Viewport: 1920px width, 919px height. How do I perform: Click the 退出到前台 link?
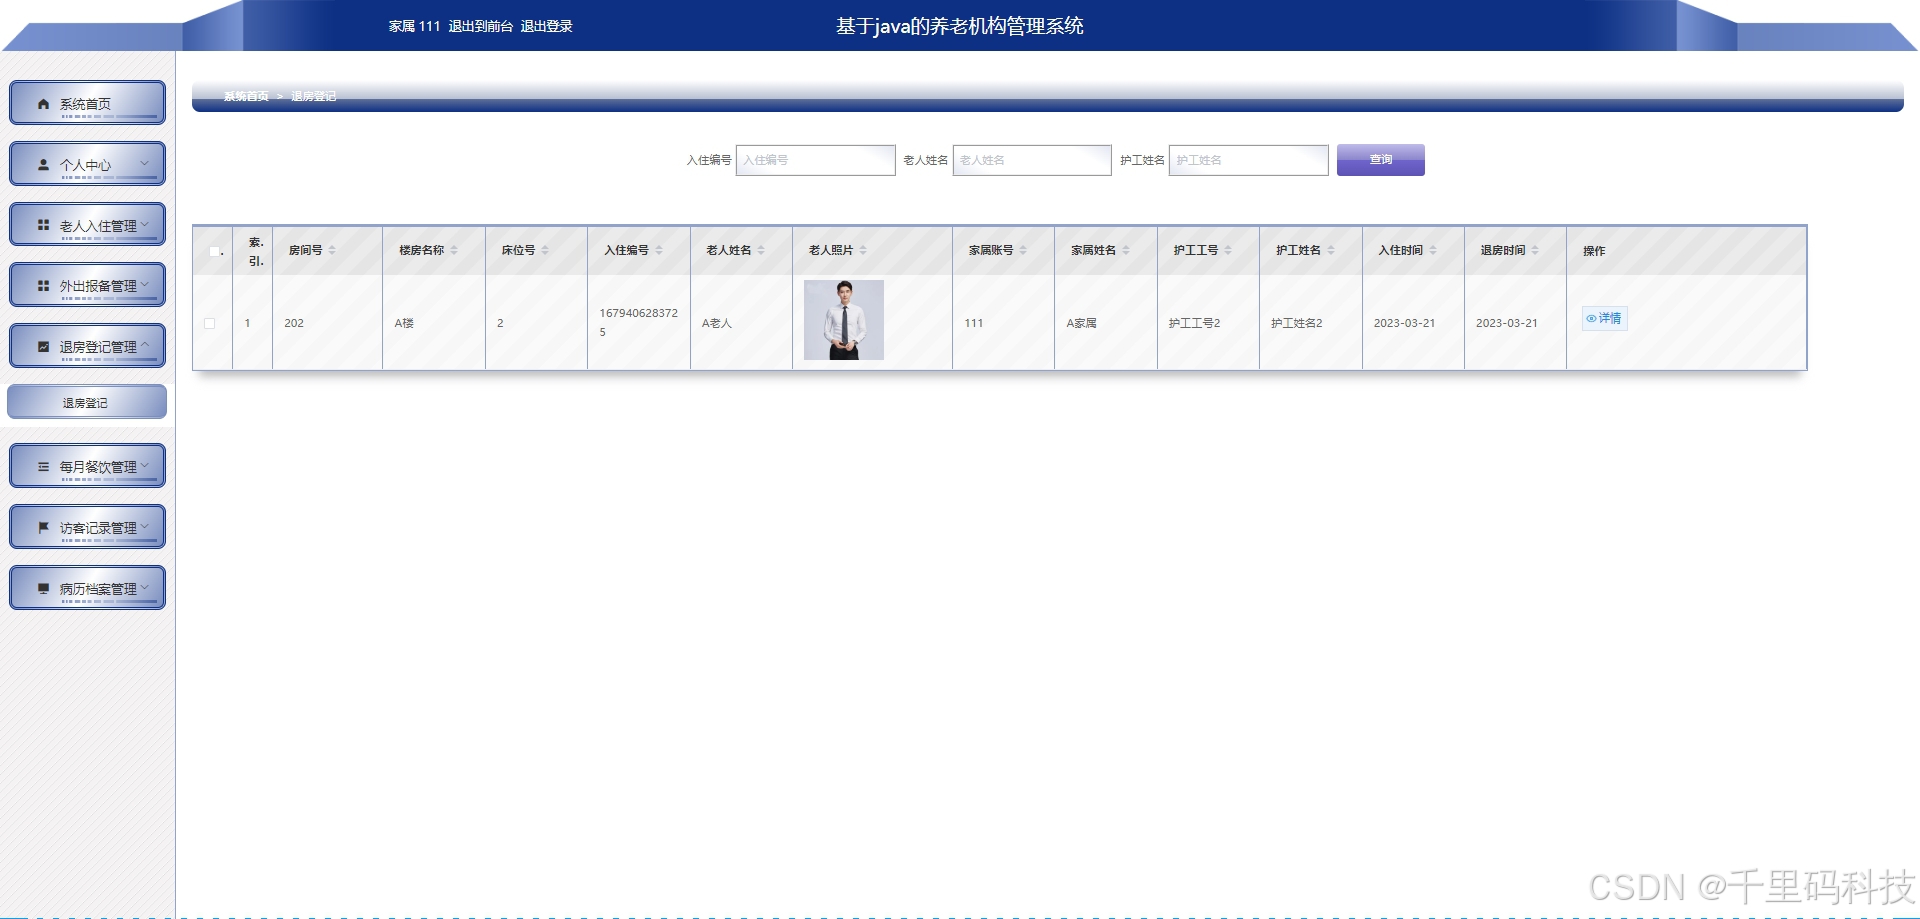coord(480,26)
